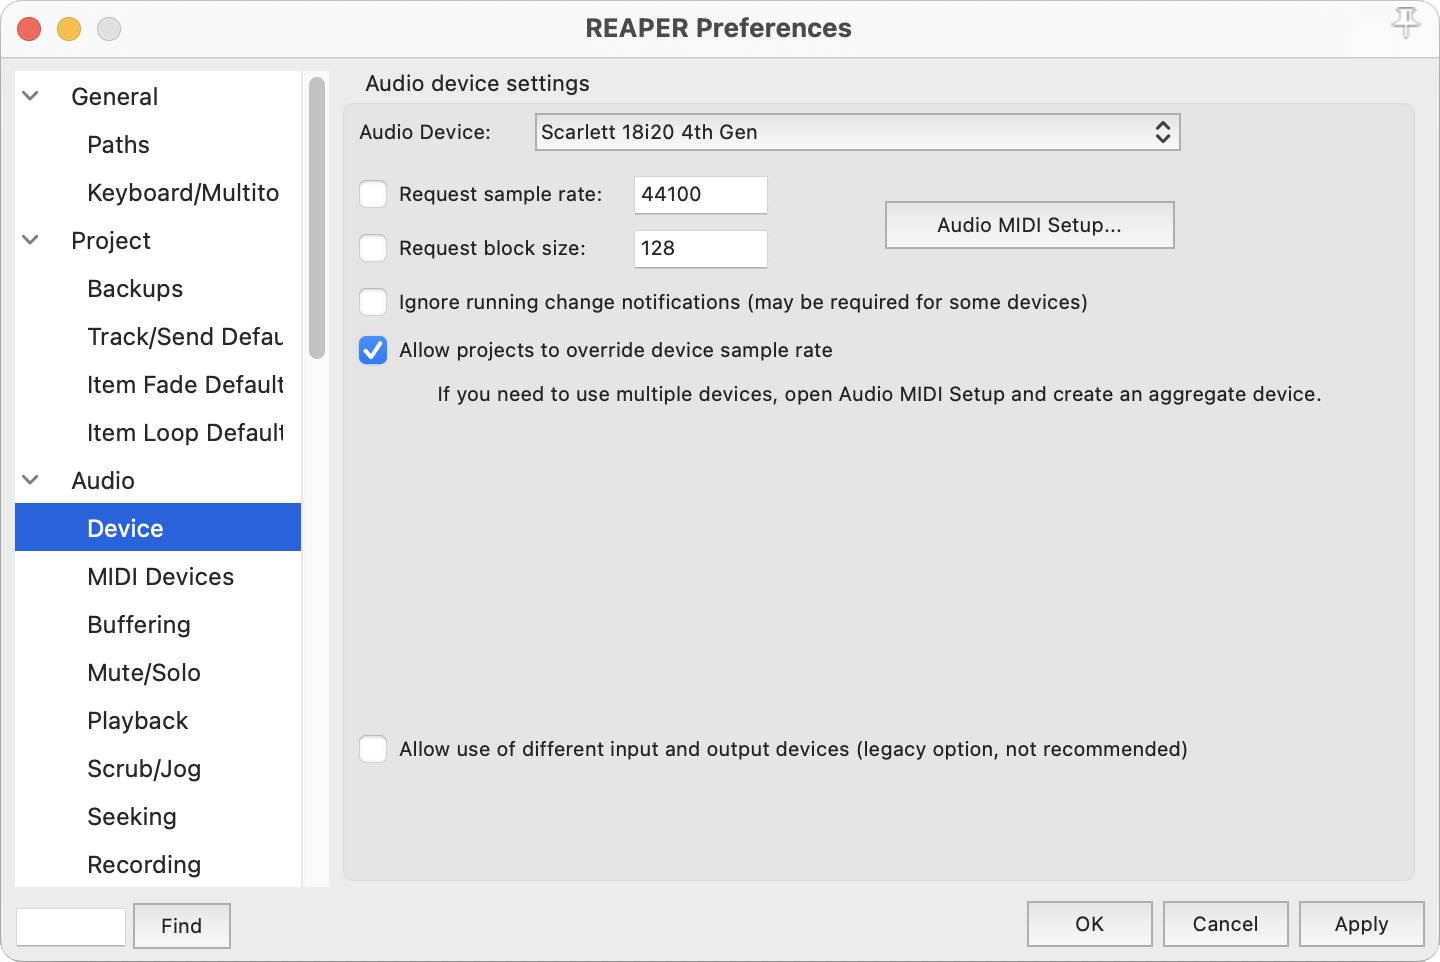
Task: Open Keyboard/Multitouch preferences page
Action: 183,193
